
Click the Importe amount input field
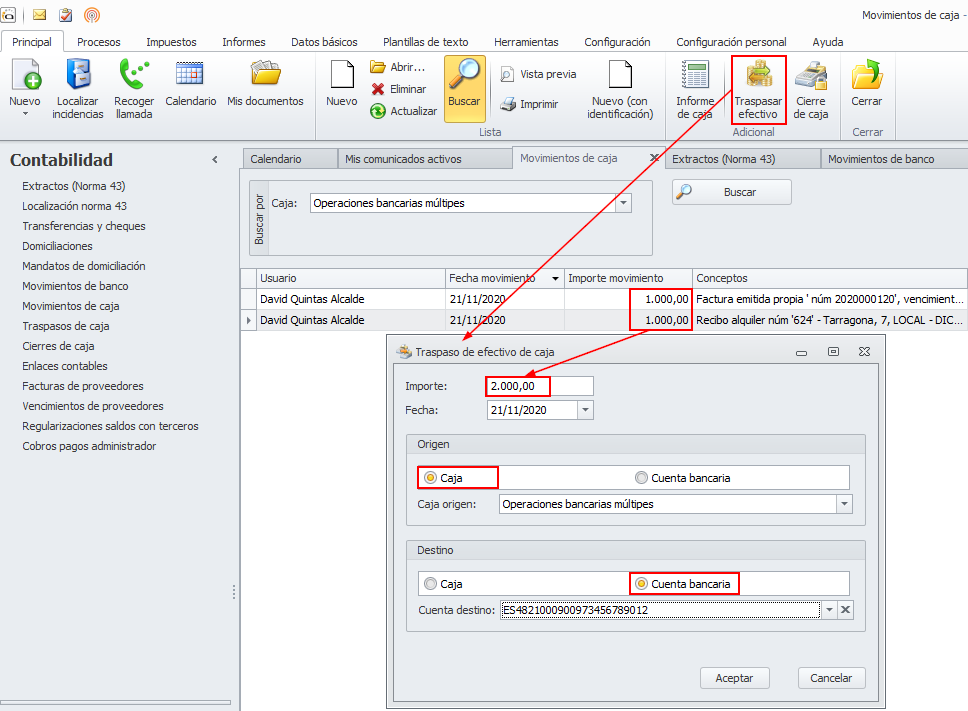(538, 386)
